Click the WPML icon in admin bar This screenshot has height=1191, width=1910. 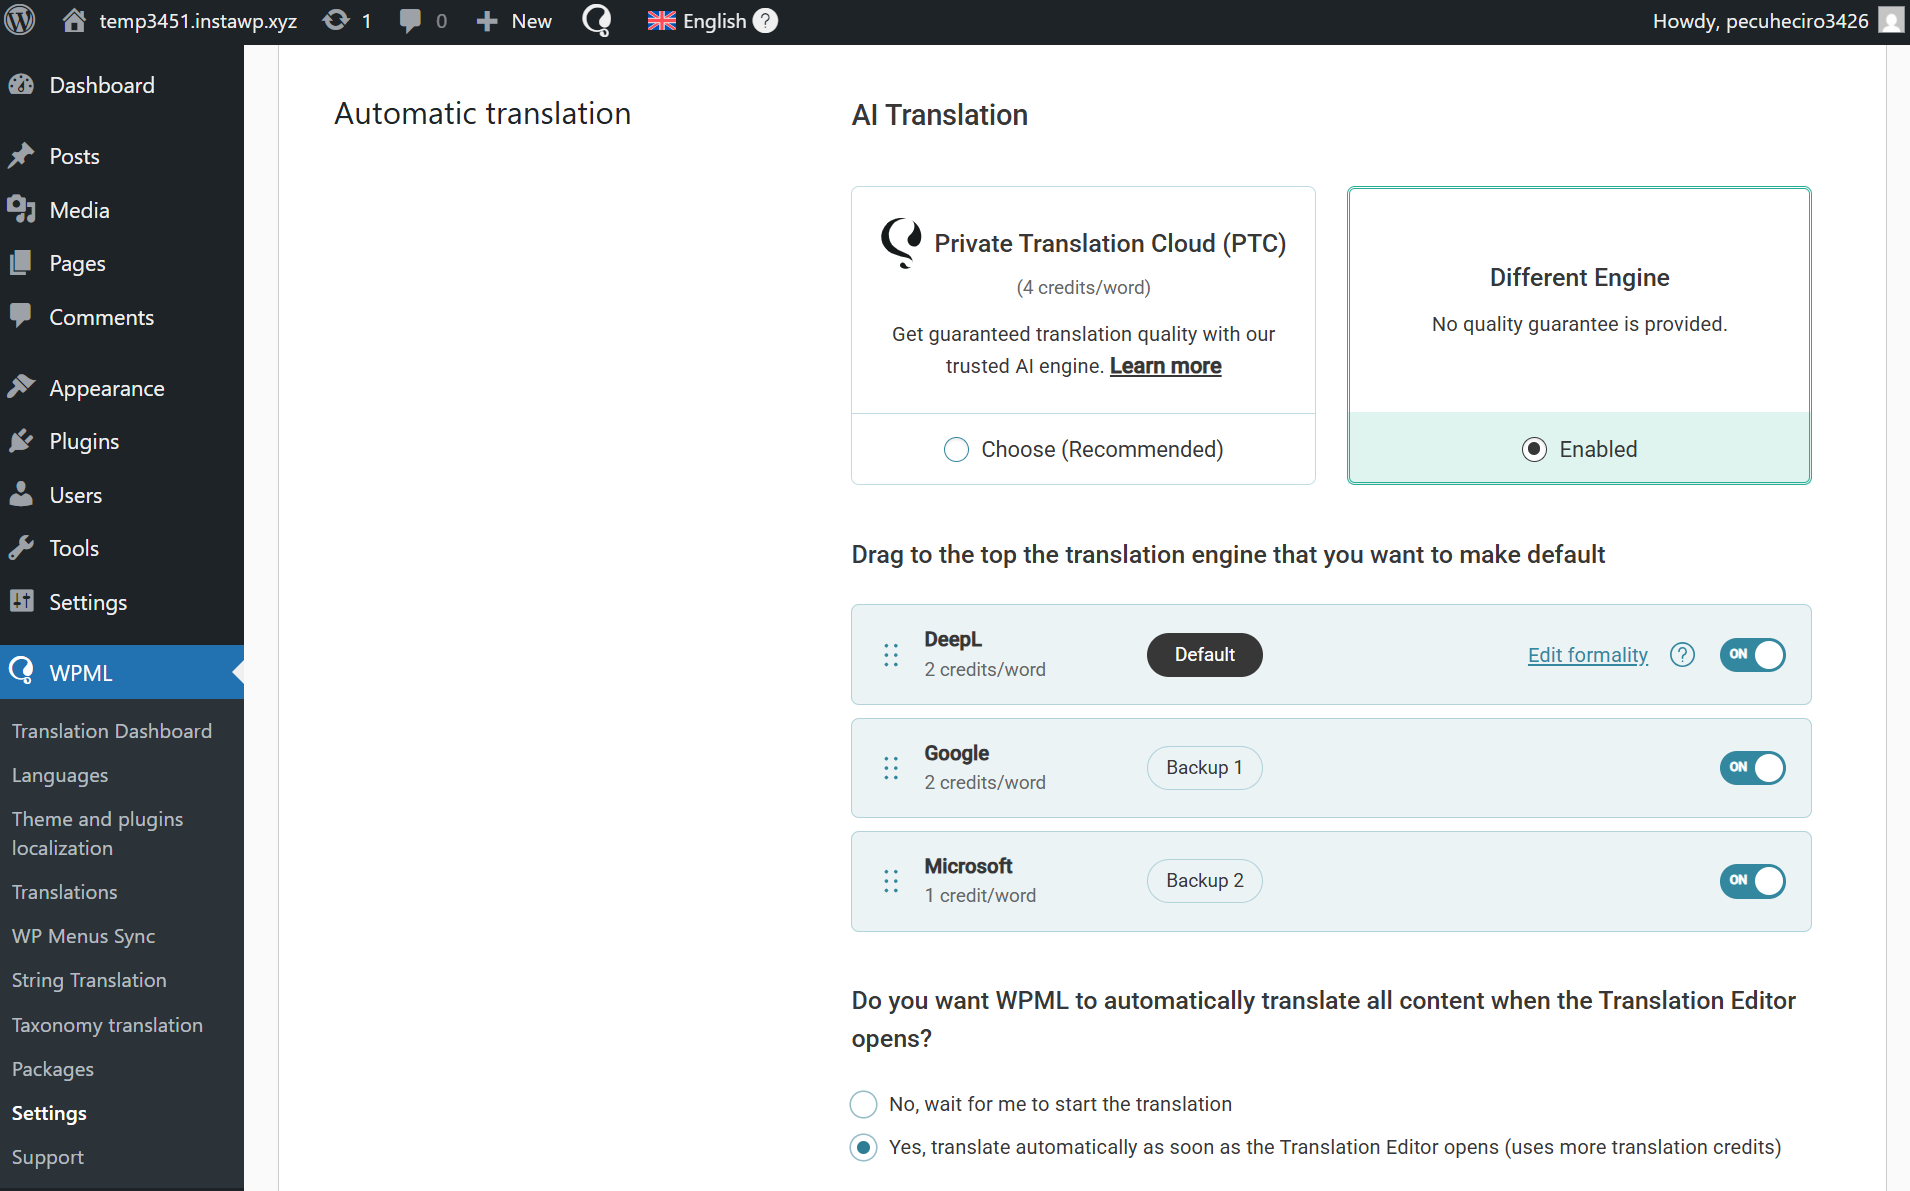coord(596,20)
